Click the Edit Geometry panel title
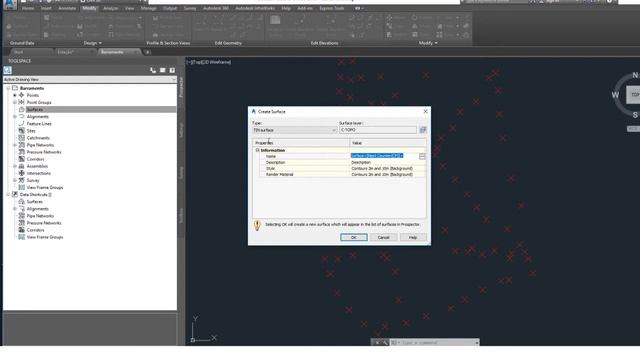Image resolution: width=640 pixels, height=360 pixels. [228, 43]
